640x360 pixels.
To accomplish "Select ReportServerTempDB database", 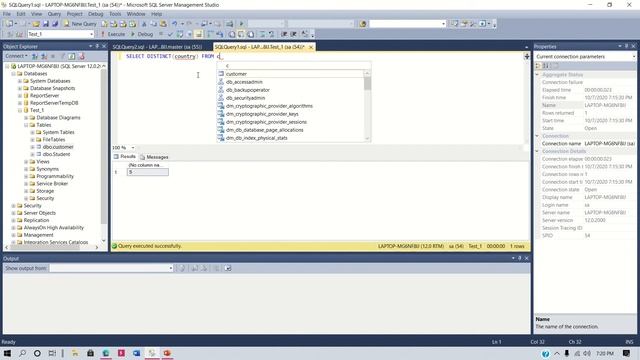I will coord(54,103).
